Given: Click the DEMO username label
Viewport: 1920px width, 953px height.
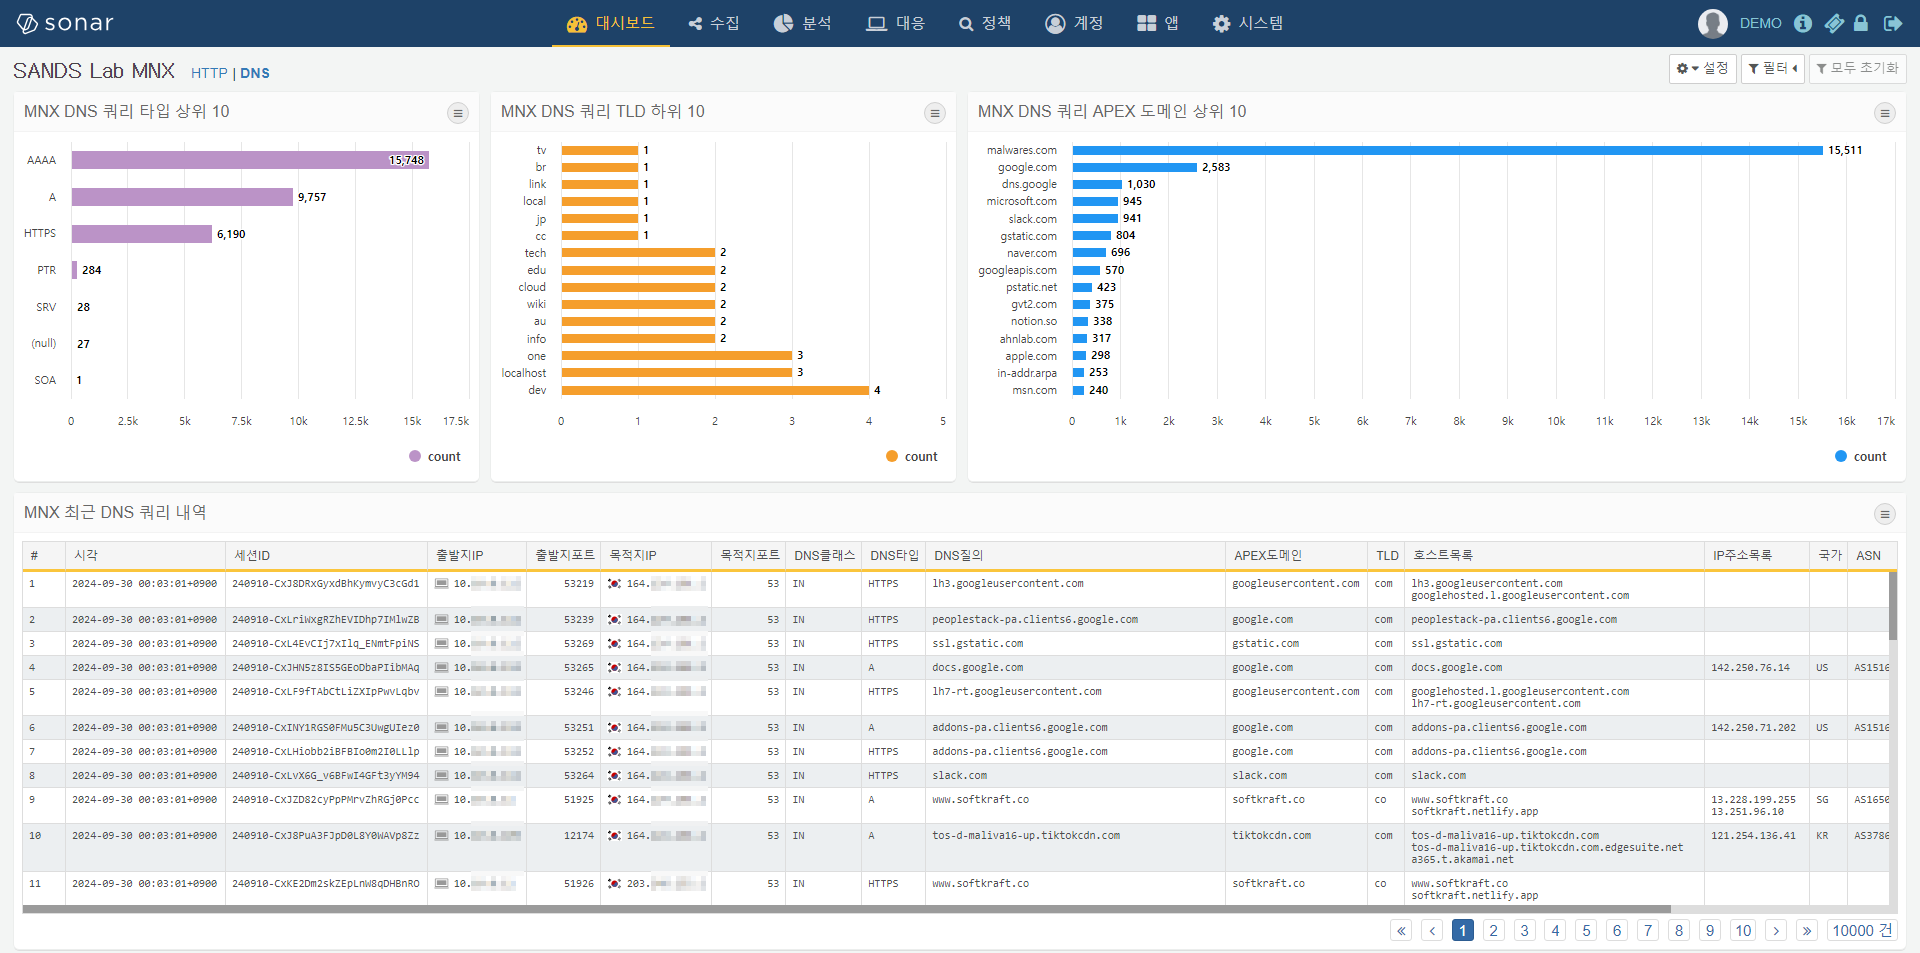Looking at the screenshot, I should tap(1760, 23).
